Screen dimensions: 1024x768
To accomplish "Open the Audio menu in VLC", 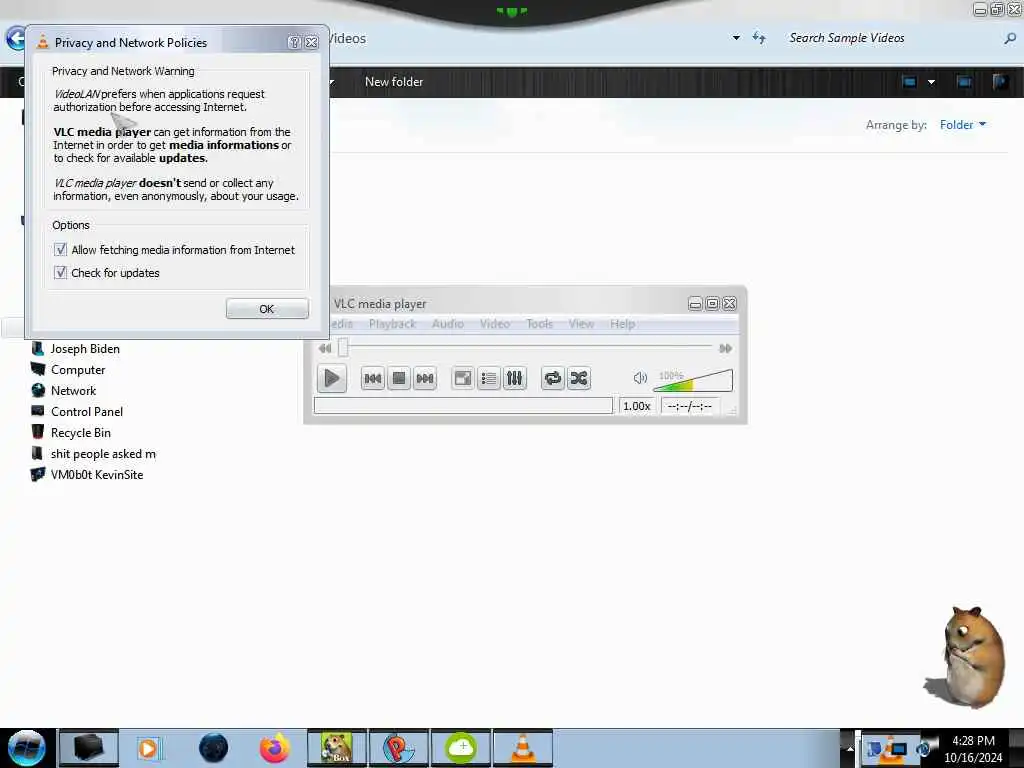I will point(447,324).
